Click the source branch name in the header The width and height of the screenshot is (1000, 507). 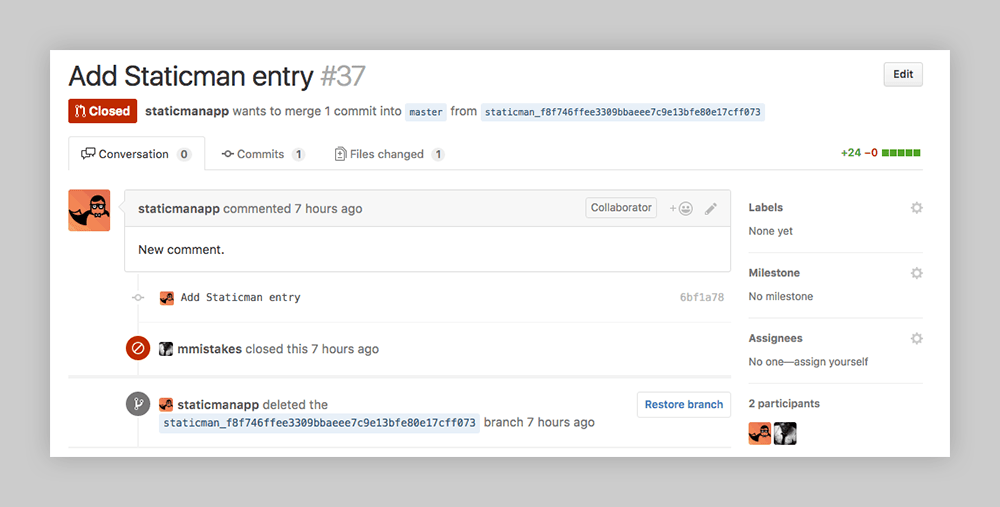point(622,112)
